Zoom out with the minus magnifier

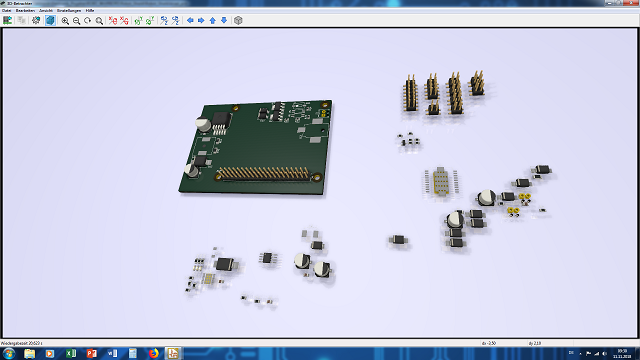pos(76,20)
